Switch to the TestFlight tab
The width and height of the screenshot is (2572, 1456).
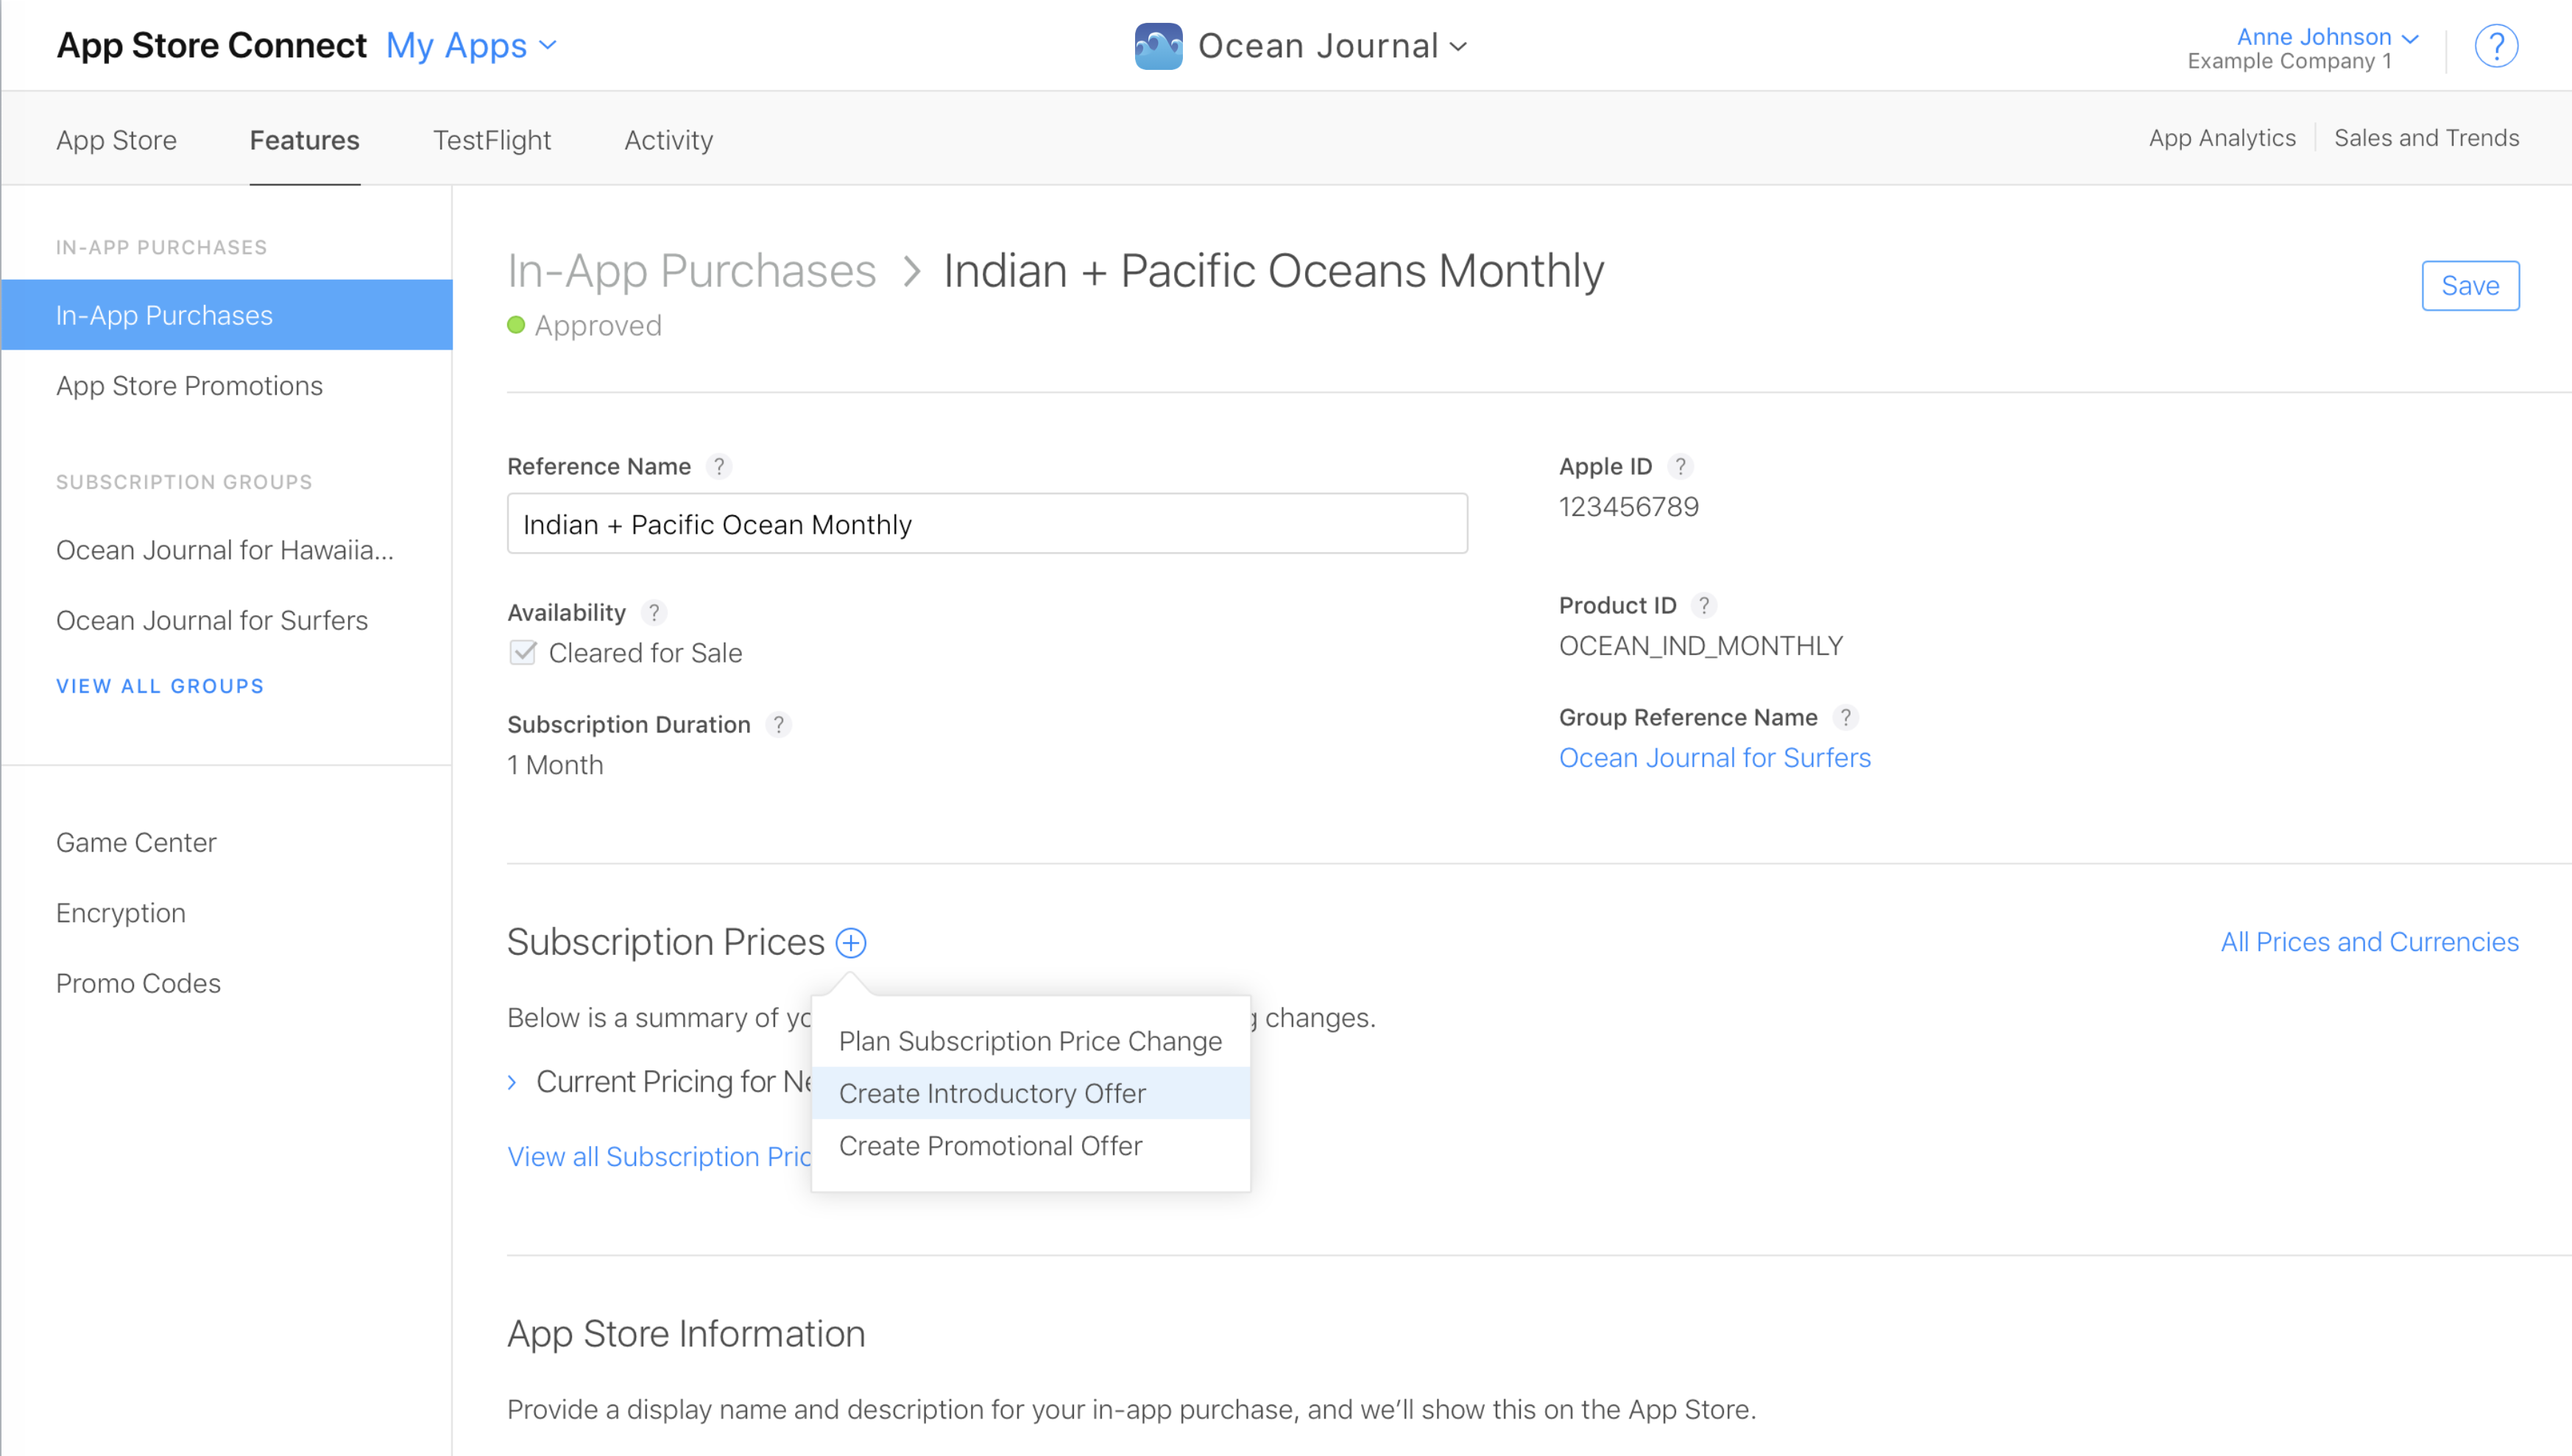491,140
